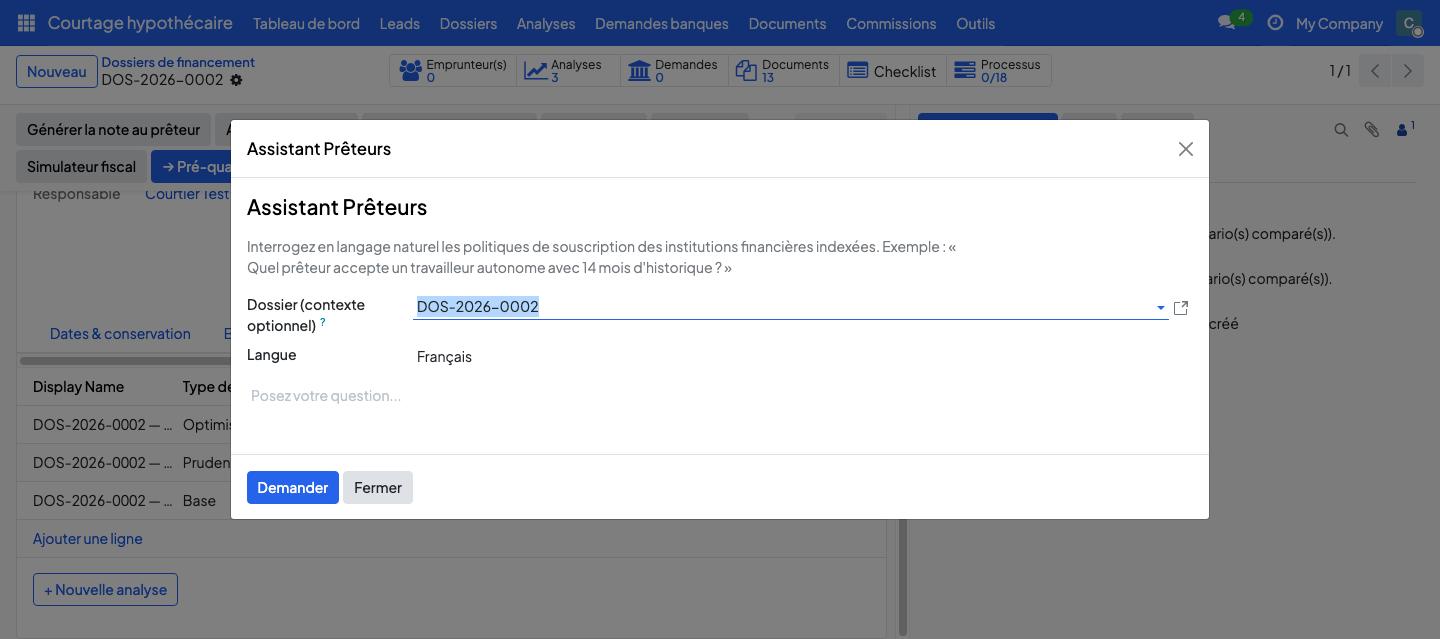Click the Nouvelle analyse button

(x=105, y=590)
